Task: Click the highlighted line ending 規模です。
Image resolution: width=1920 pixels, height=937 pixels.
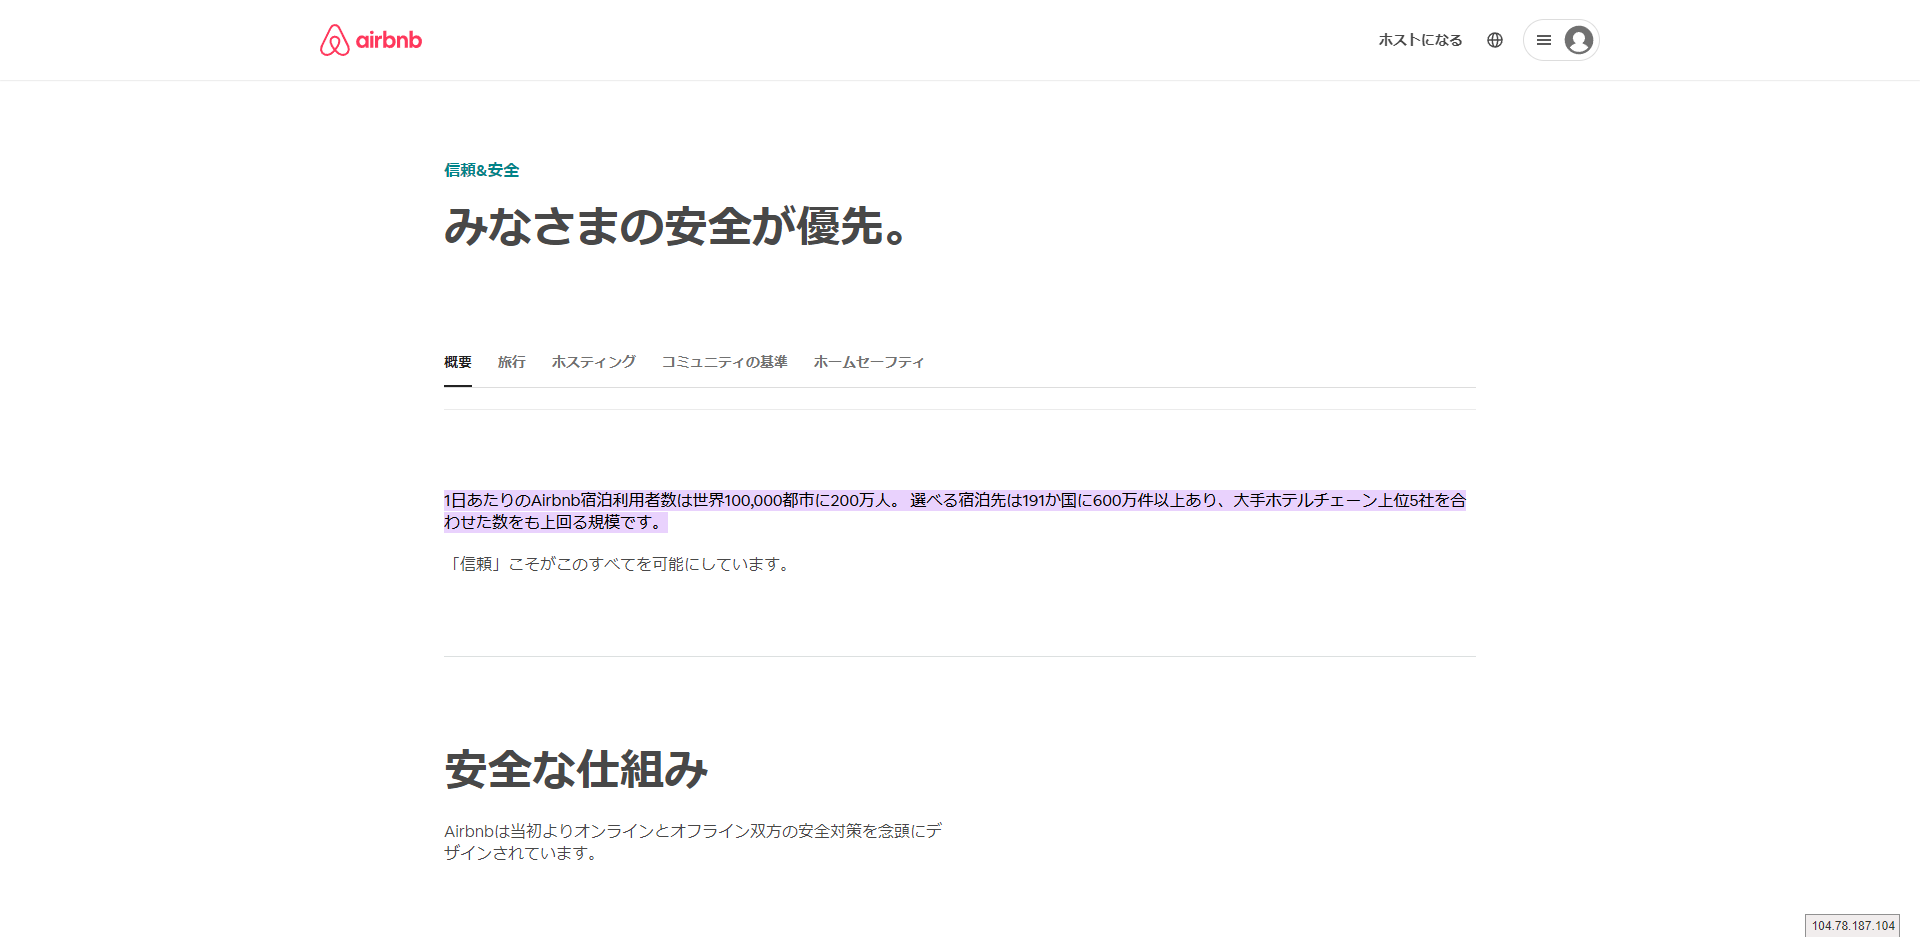Action: (555, 522)
